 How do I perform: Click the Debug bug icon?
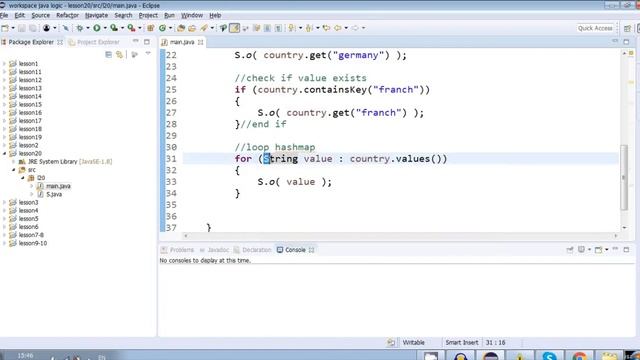coord(80,28)
